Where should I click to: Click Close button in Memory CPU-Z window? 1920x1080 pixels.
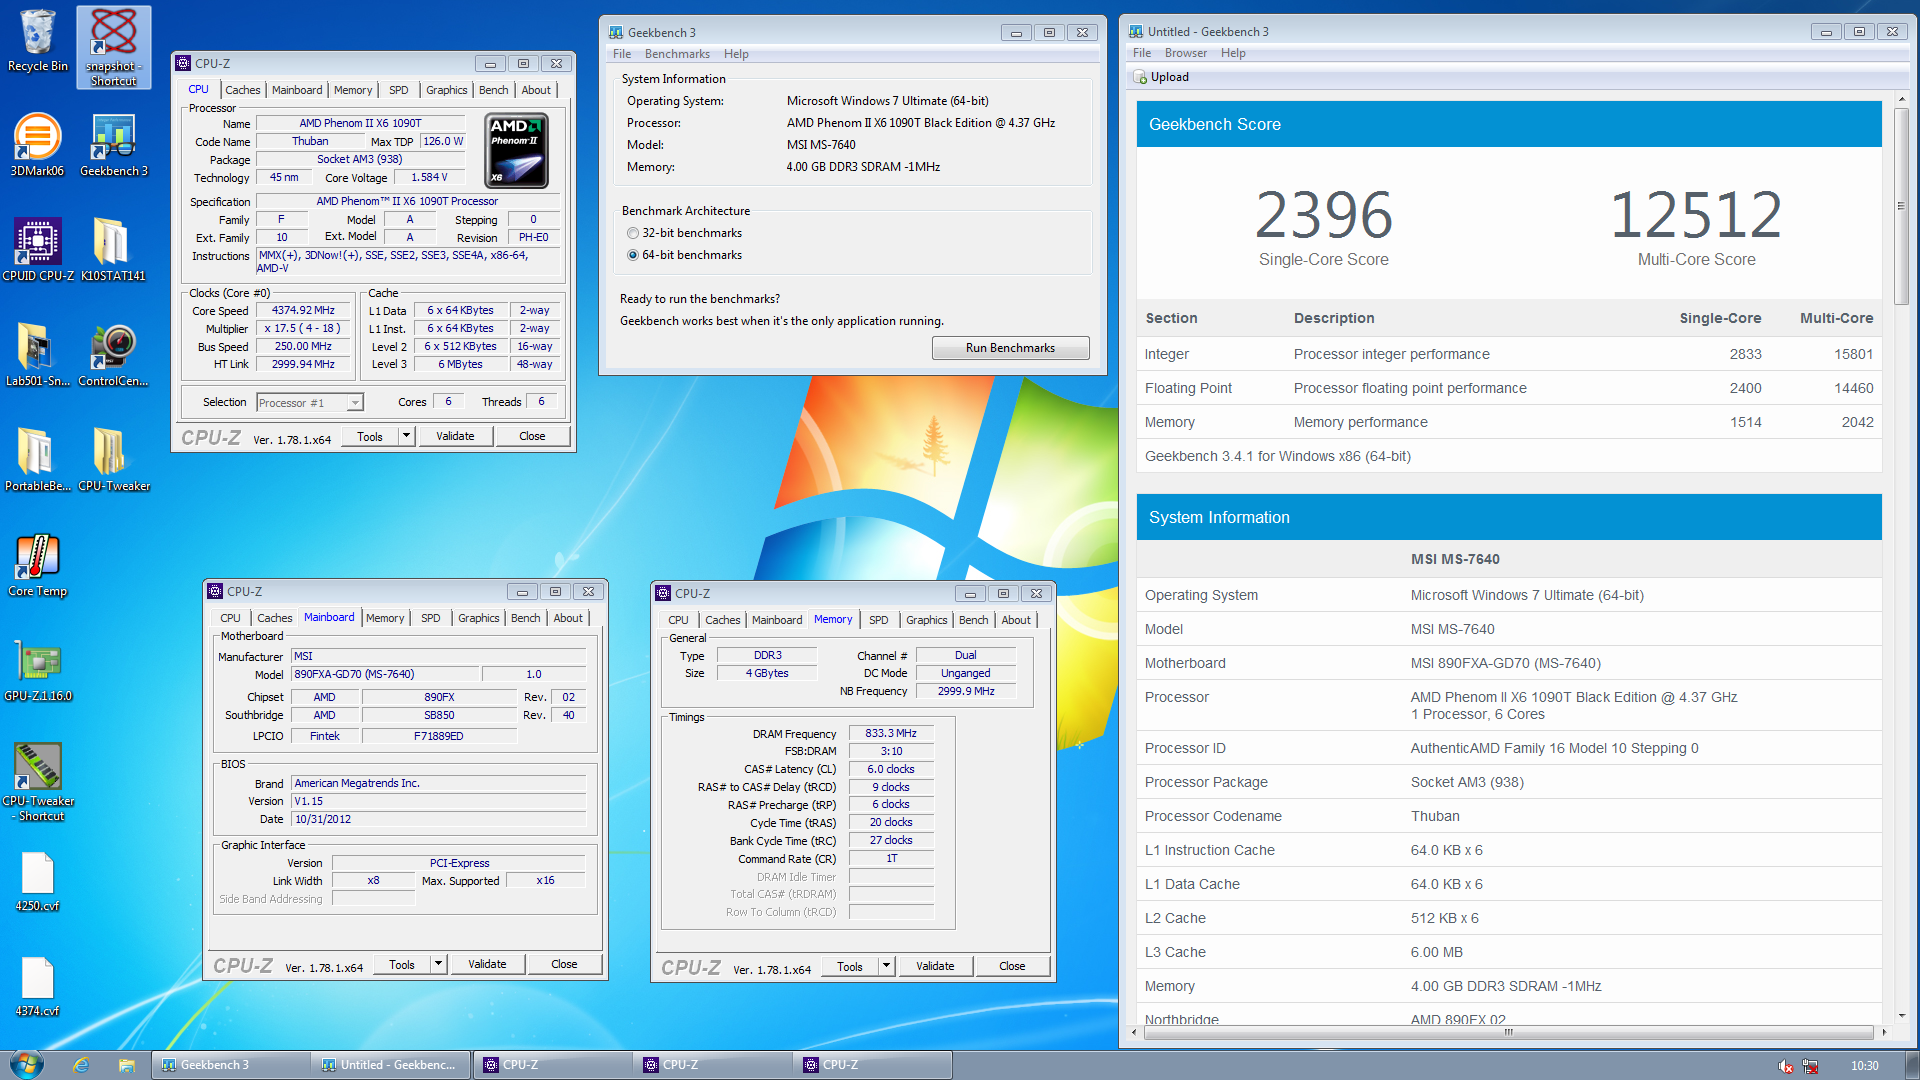click(1012, 966)
